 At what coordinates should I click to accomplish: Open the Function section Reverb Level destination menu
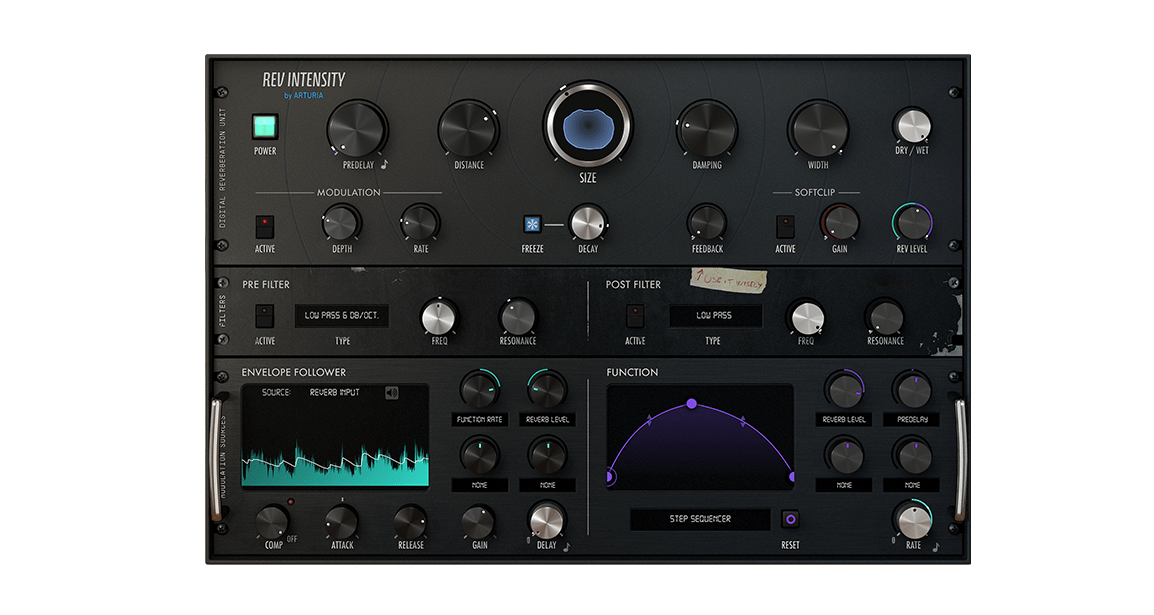point(844,419)
